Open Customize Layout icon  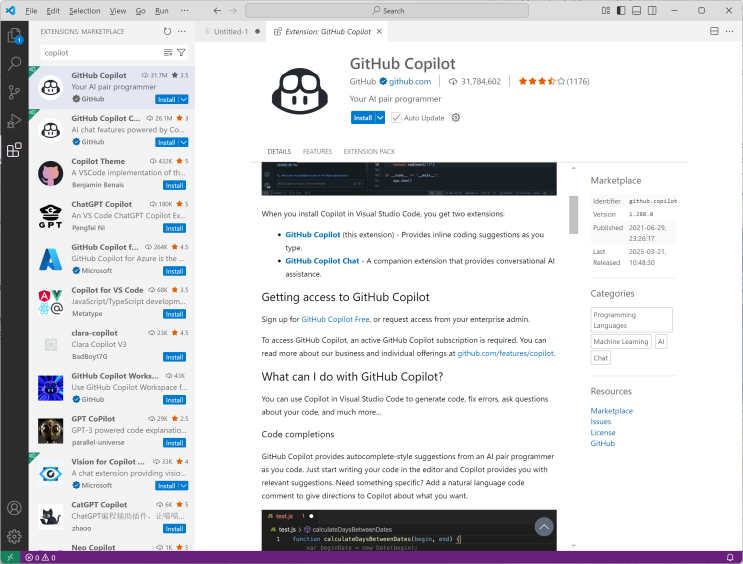(606, 10)
